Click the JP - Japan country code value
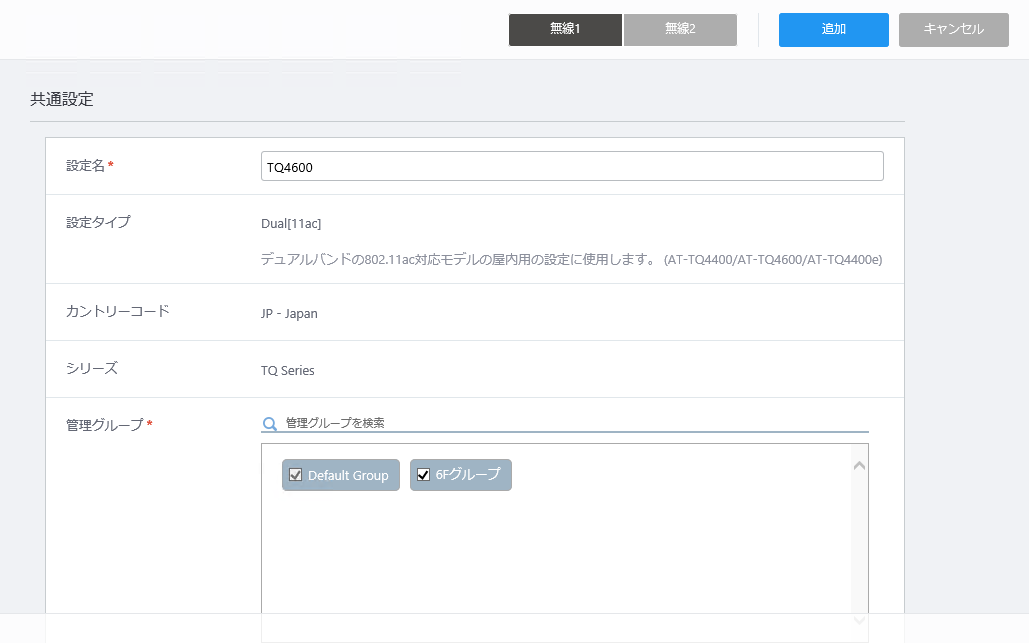 coord(289,314)
